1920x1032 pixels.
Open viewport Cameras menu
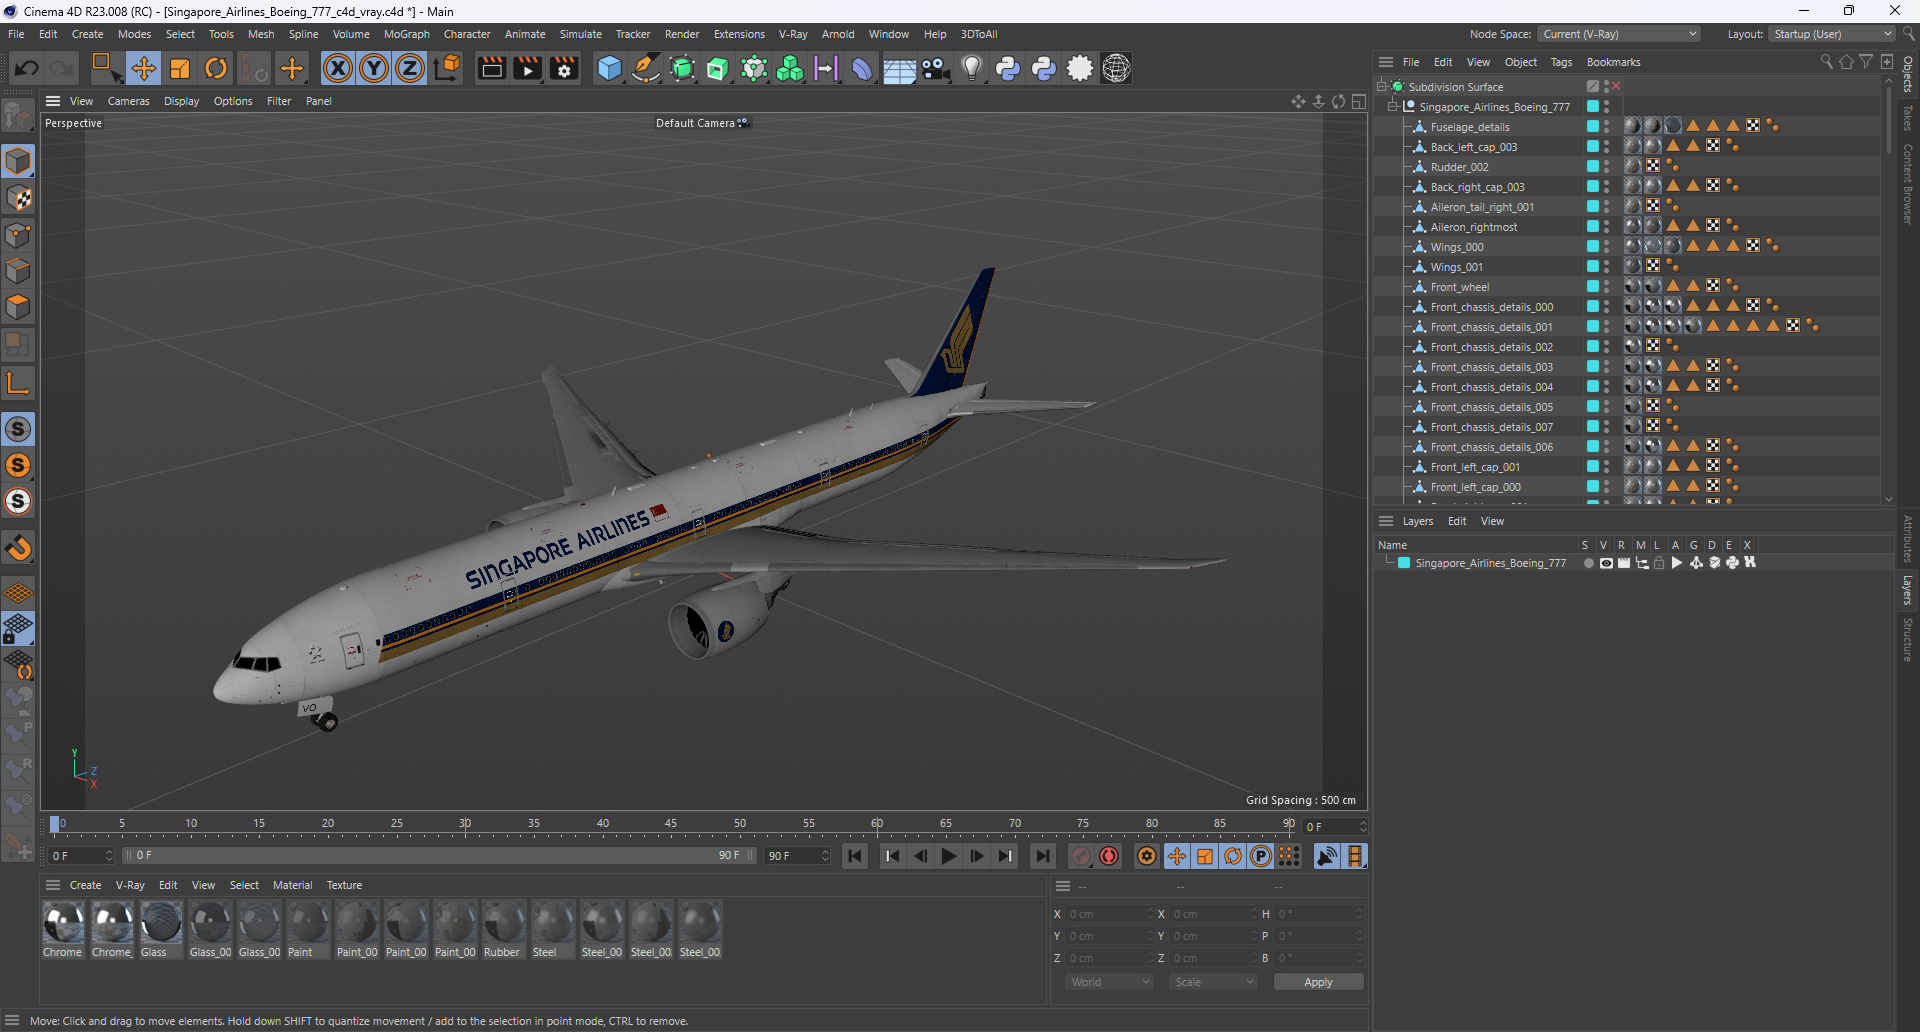point(129,101)
